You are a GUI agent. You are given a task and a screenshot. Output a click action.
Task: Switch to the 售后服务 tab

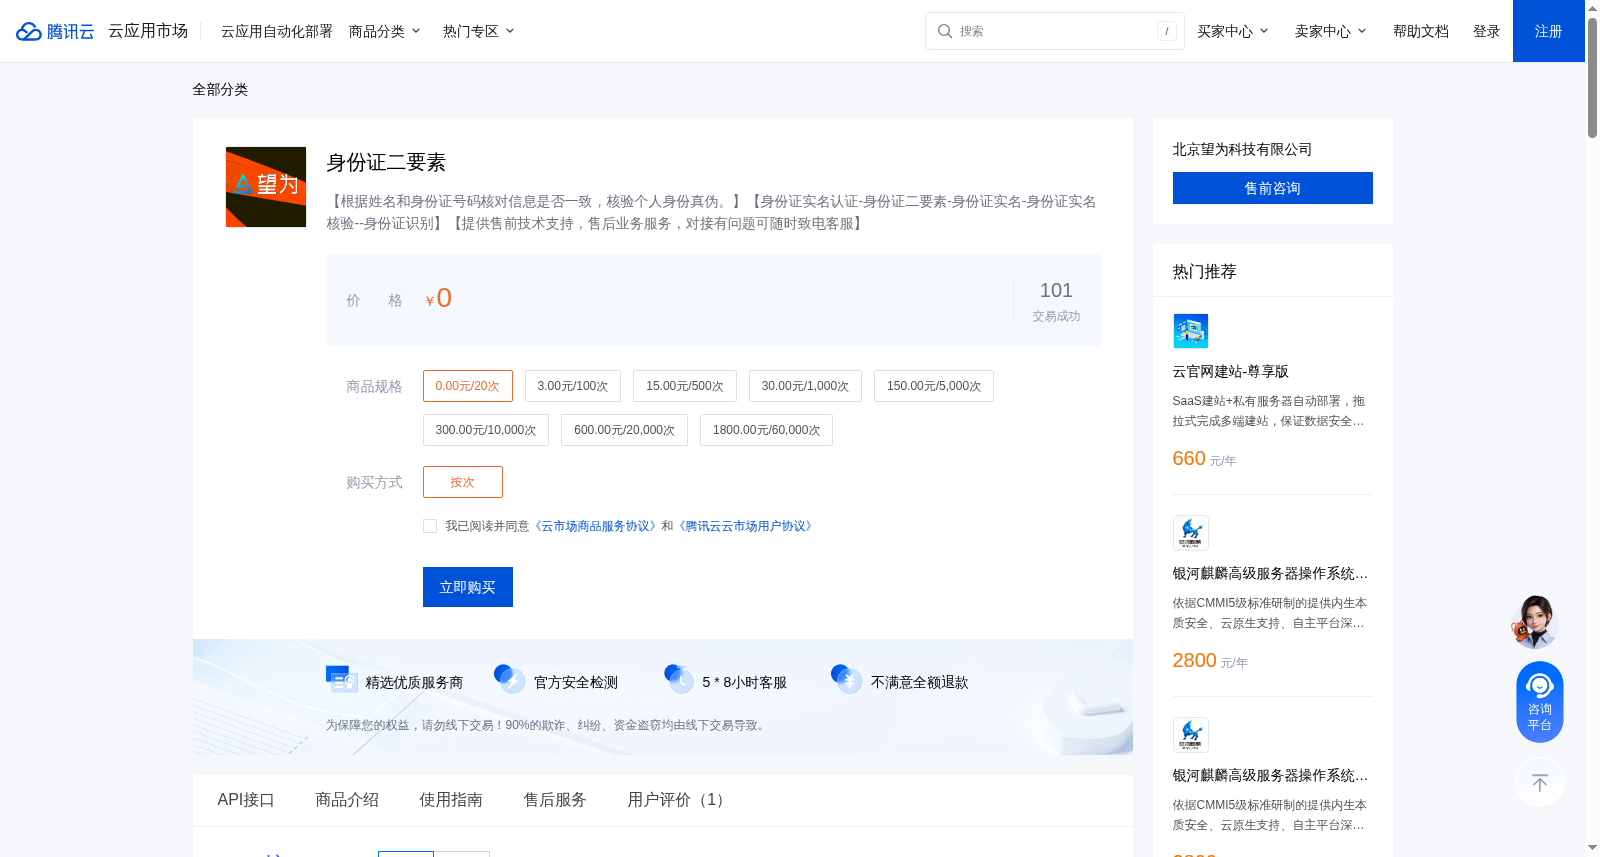click(x=555, y=800)
